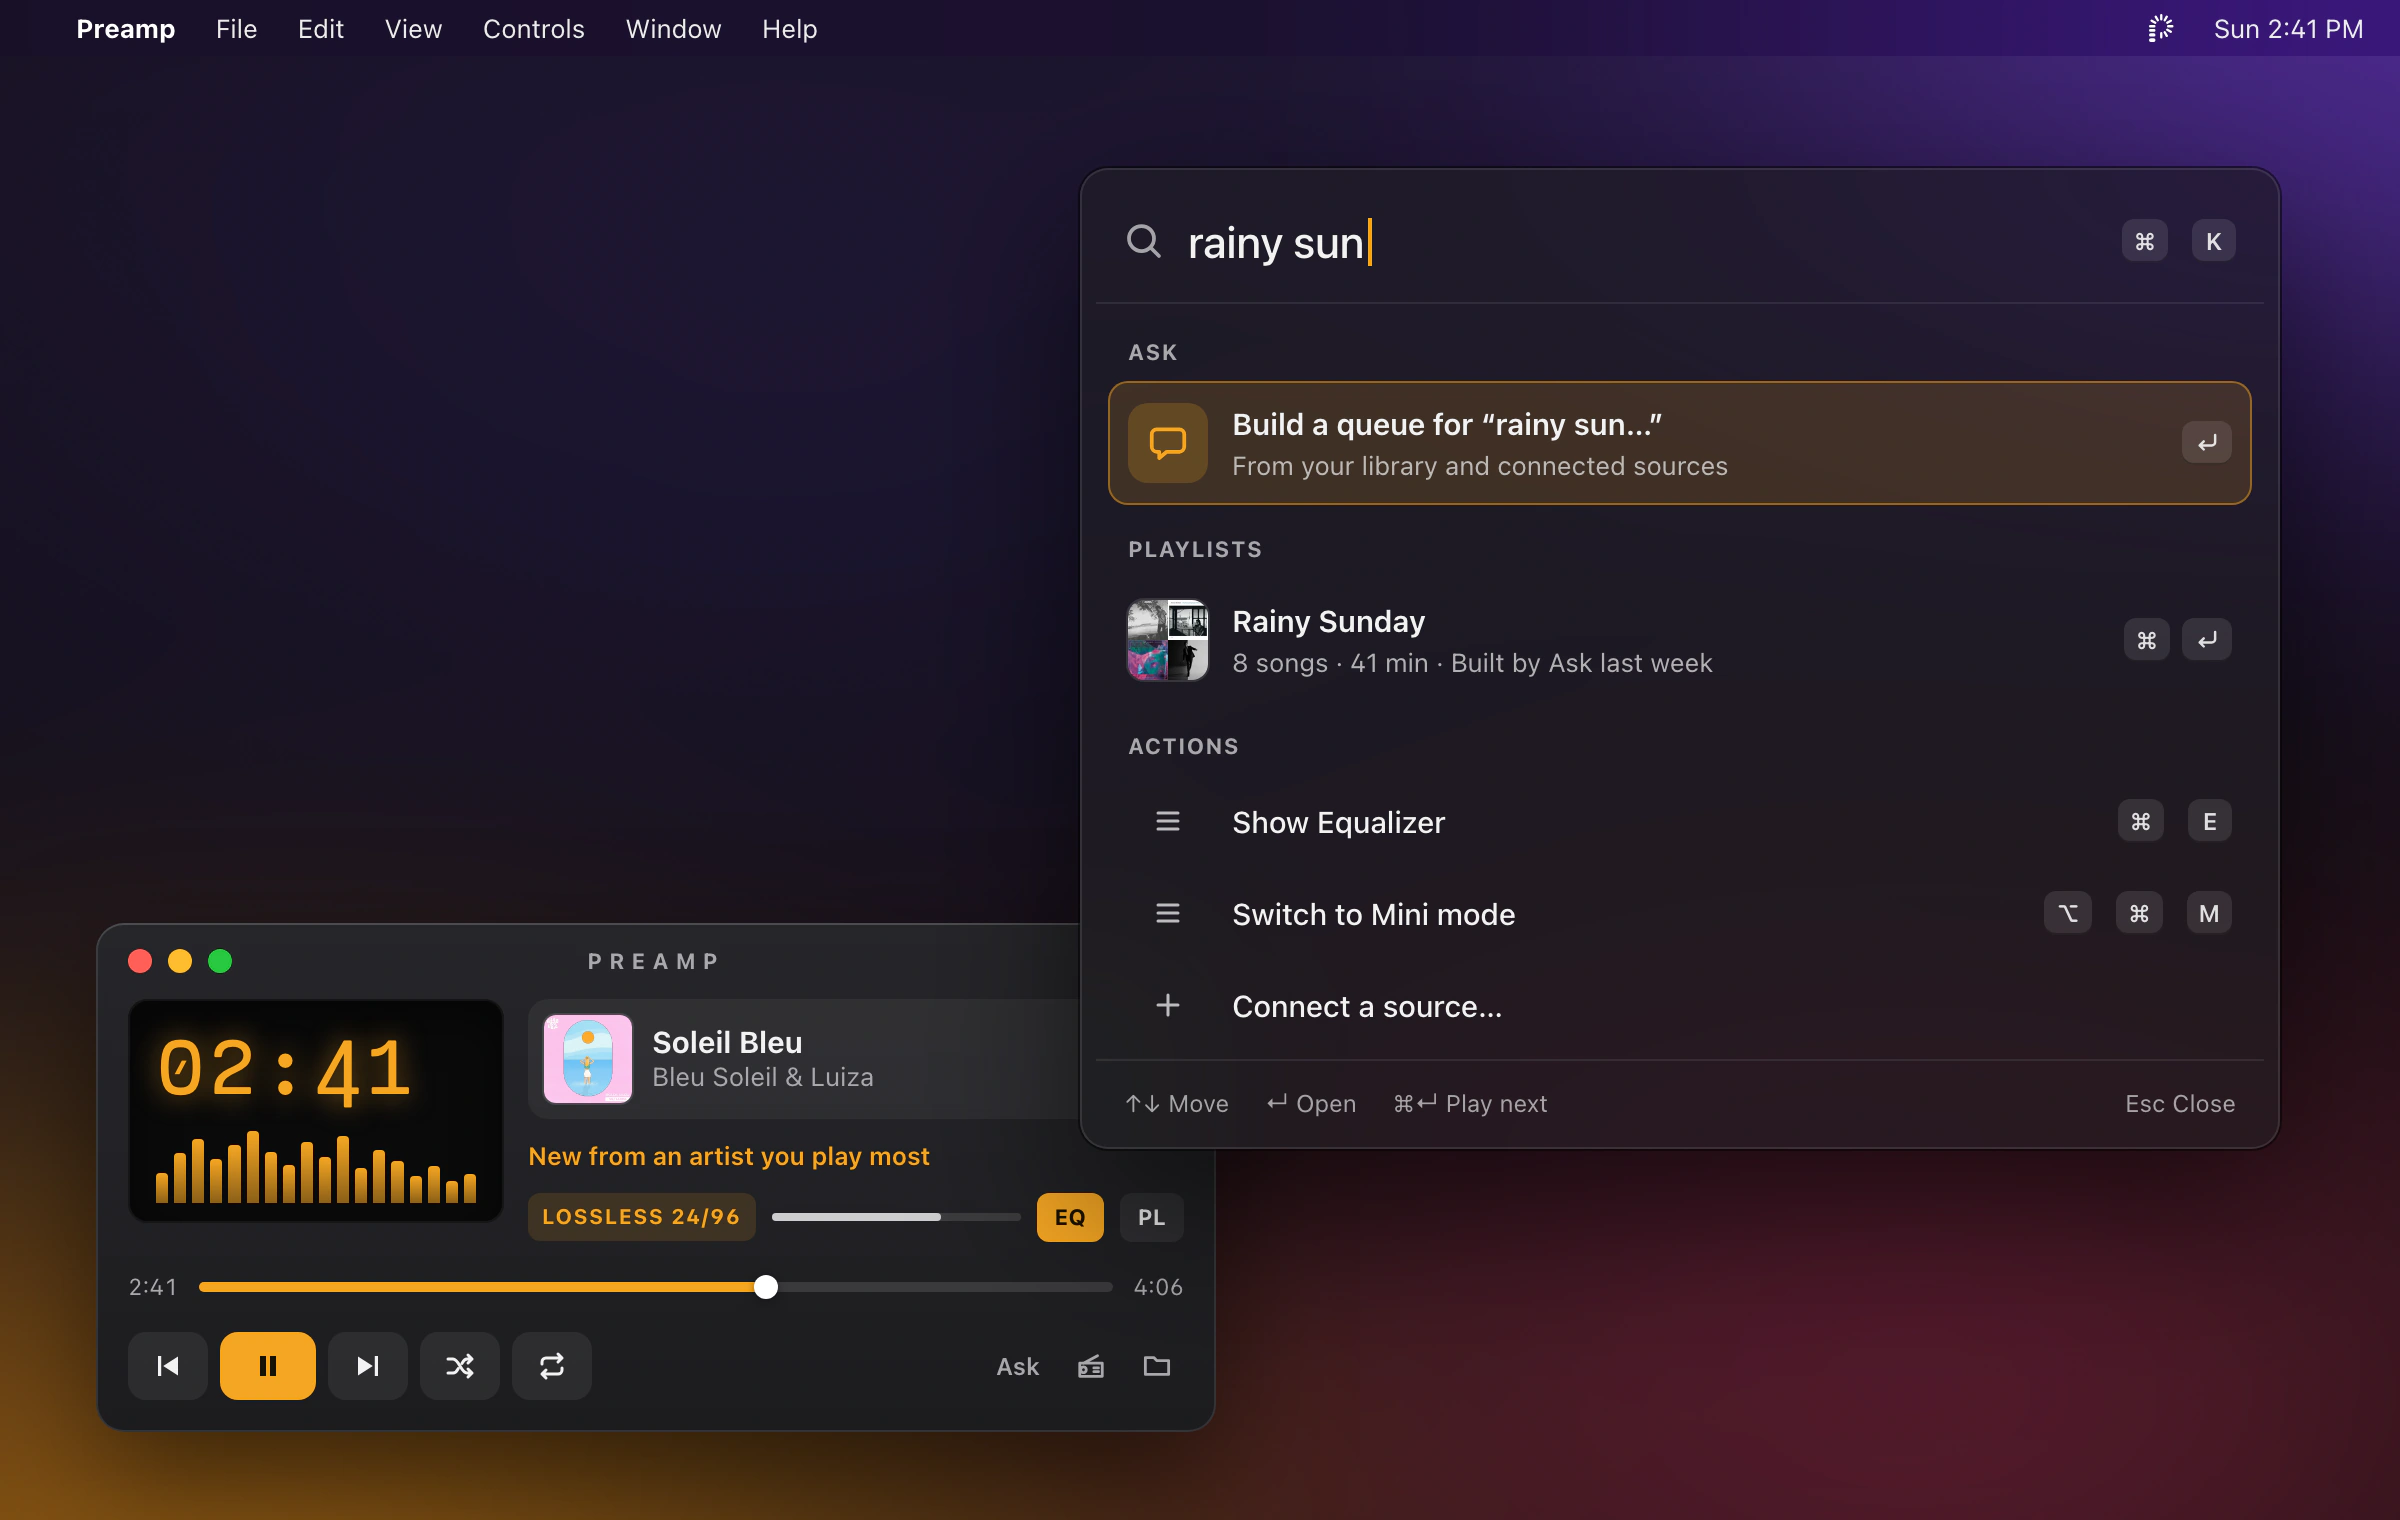This screenshot has height=1520, width=2400.
Task: Click the LOSSLESS 24/96 badge
Action: click(x=641, y=1217)
